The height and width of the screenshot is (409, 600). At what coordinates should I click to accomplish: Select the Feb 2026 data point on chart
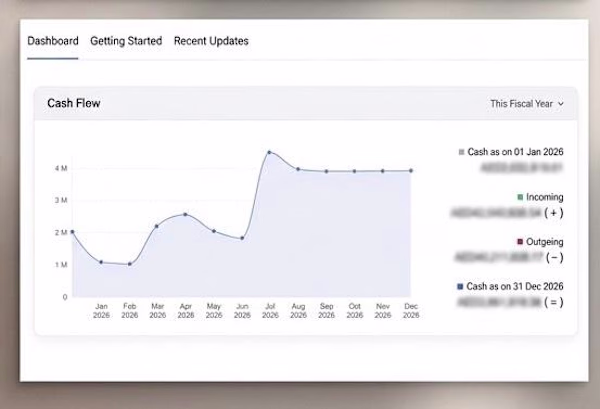(130, 264)
